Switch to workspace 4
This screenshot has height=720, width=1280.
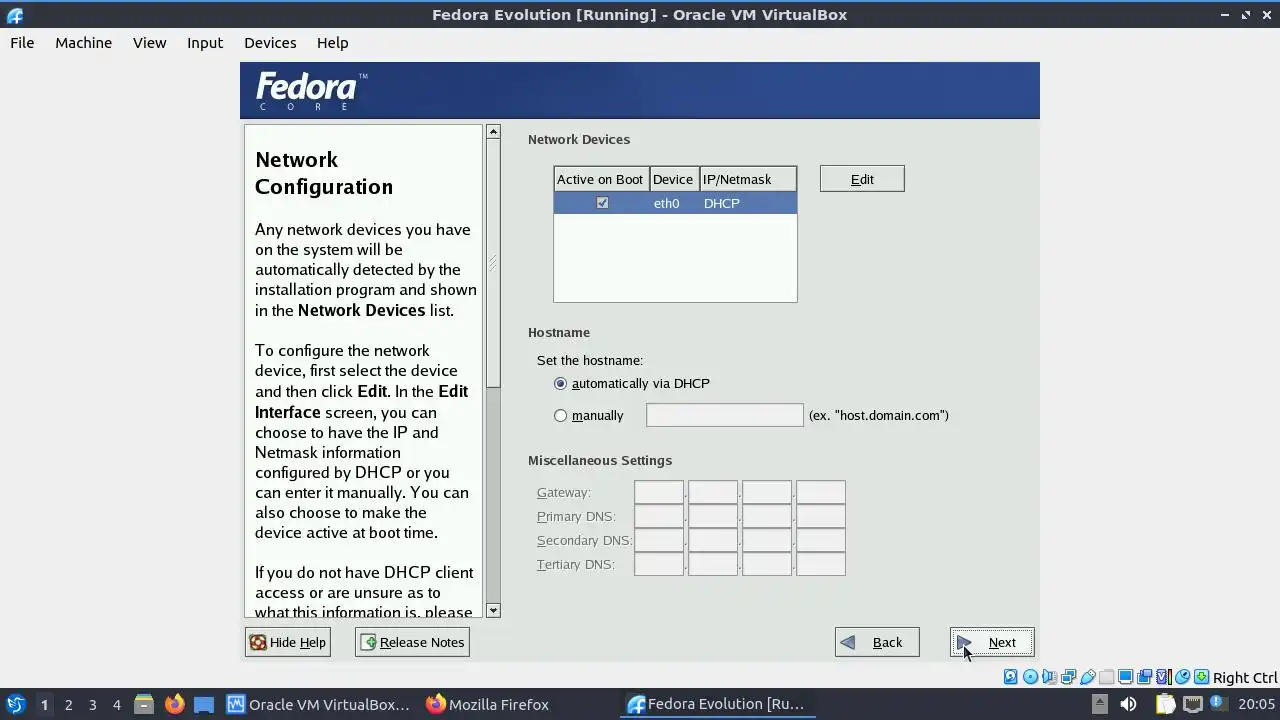point(116,704)
